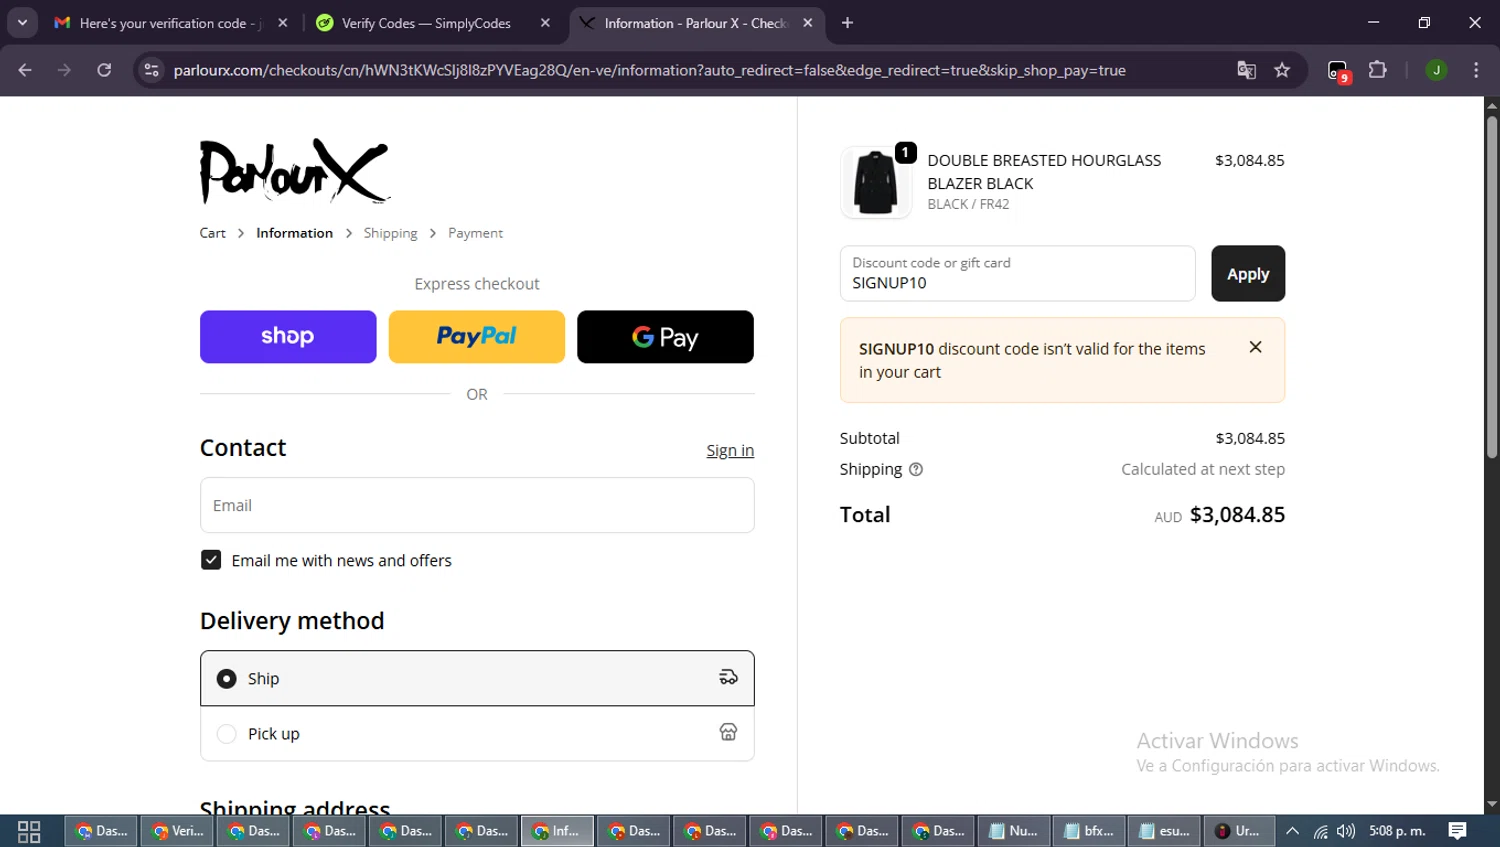Click the product title DOUBLE BREASTED HOURGLASS
The height and width of the screenshot is (847, 1500).
(x=1044, y=160)
